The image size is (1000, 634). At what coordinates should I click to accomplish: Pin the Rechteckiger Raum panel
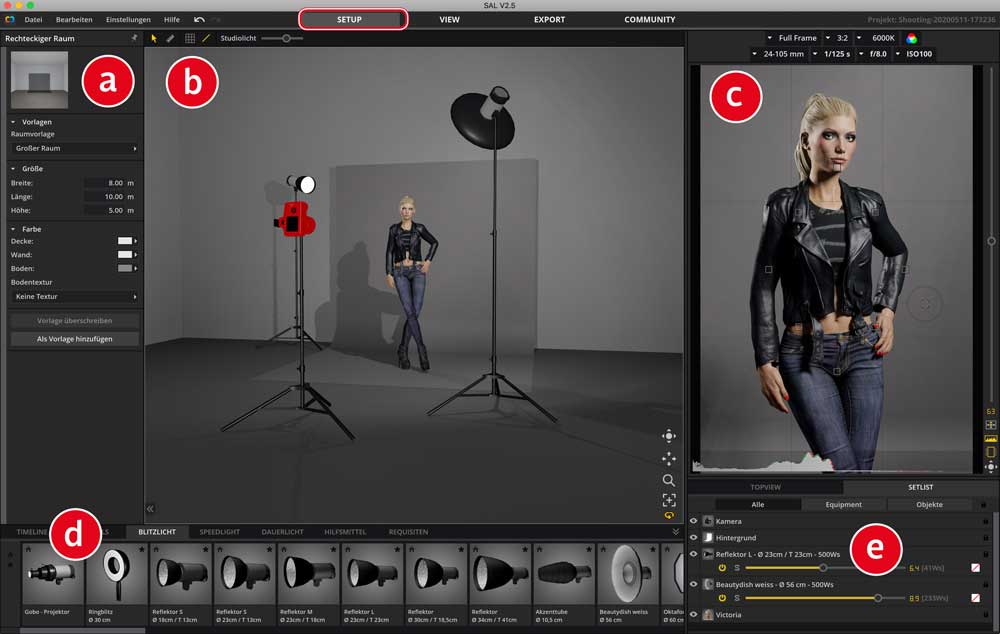(x=134, y=38)
